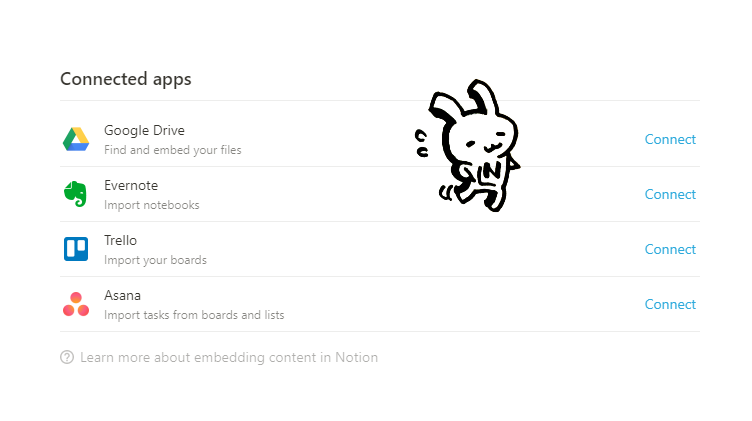Viewport: 752px width, 421px height.
Task: Click the question mark help icon
Action: [x=67, y=357]
